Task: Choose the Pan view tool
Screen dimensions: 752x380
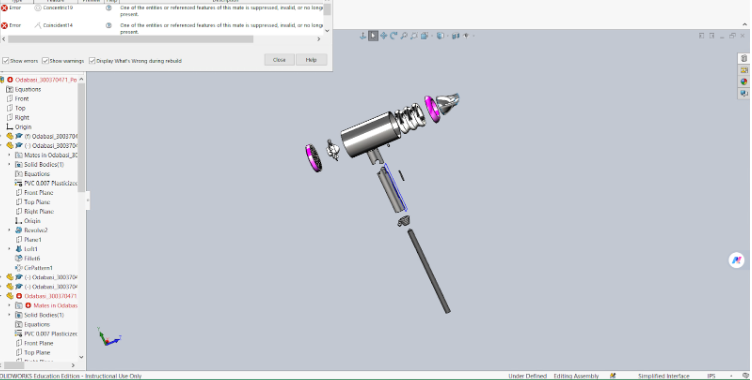Action: 384,36
